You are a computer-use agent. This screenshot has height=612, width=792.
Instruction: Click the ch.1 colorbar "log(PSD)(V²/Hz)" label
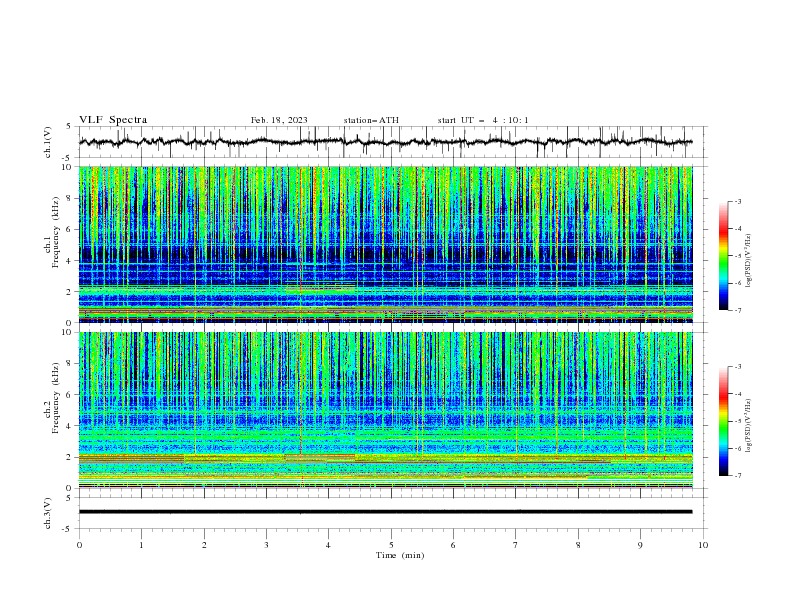(x=749, y=261)
